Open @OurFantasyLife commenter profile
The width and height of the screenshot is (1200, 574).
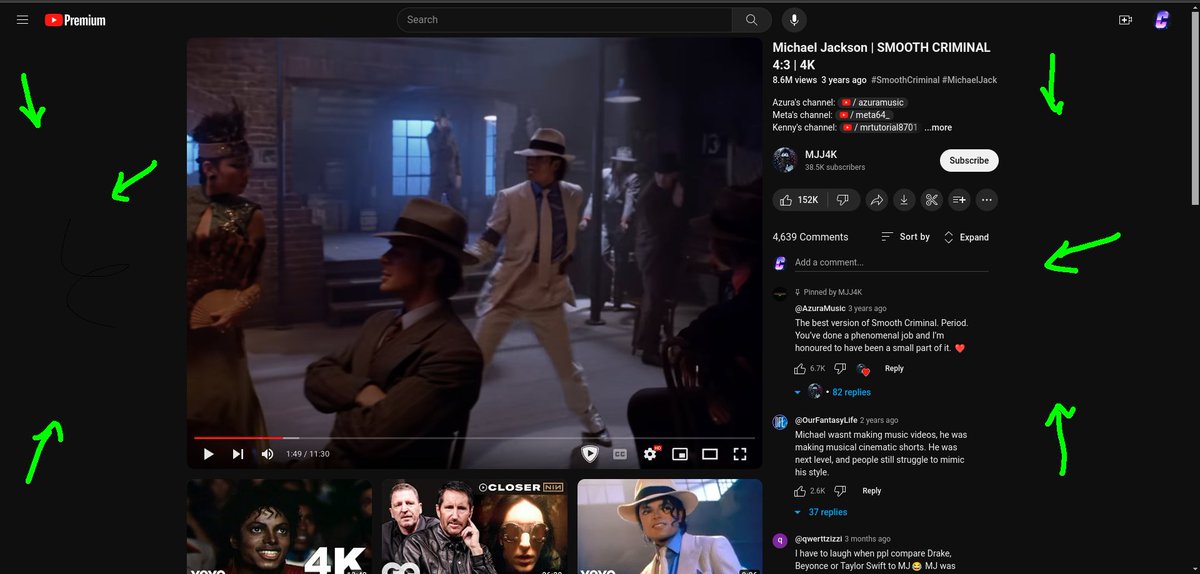click(827, 420)
